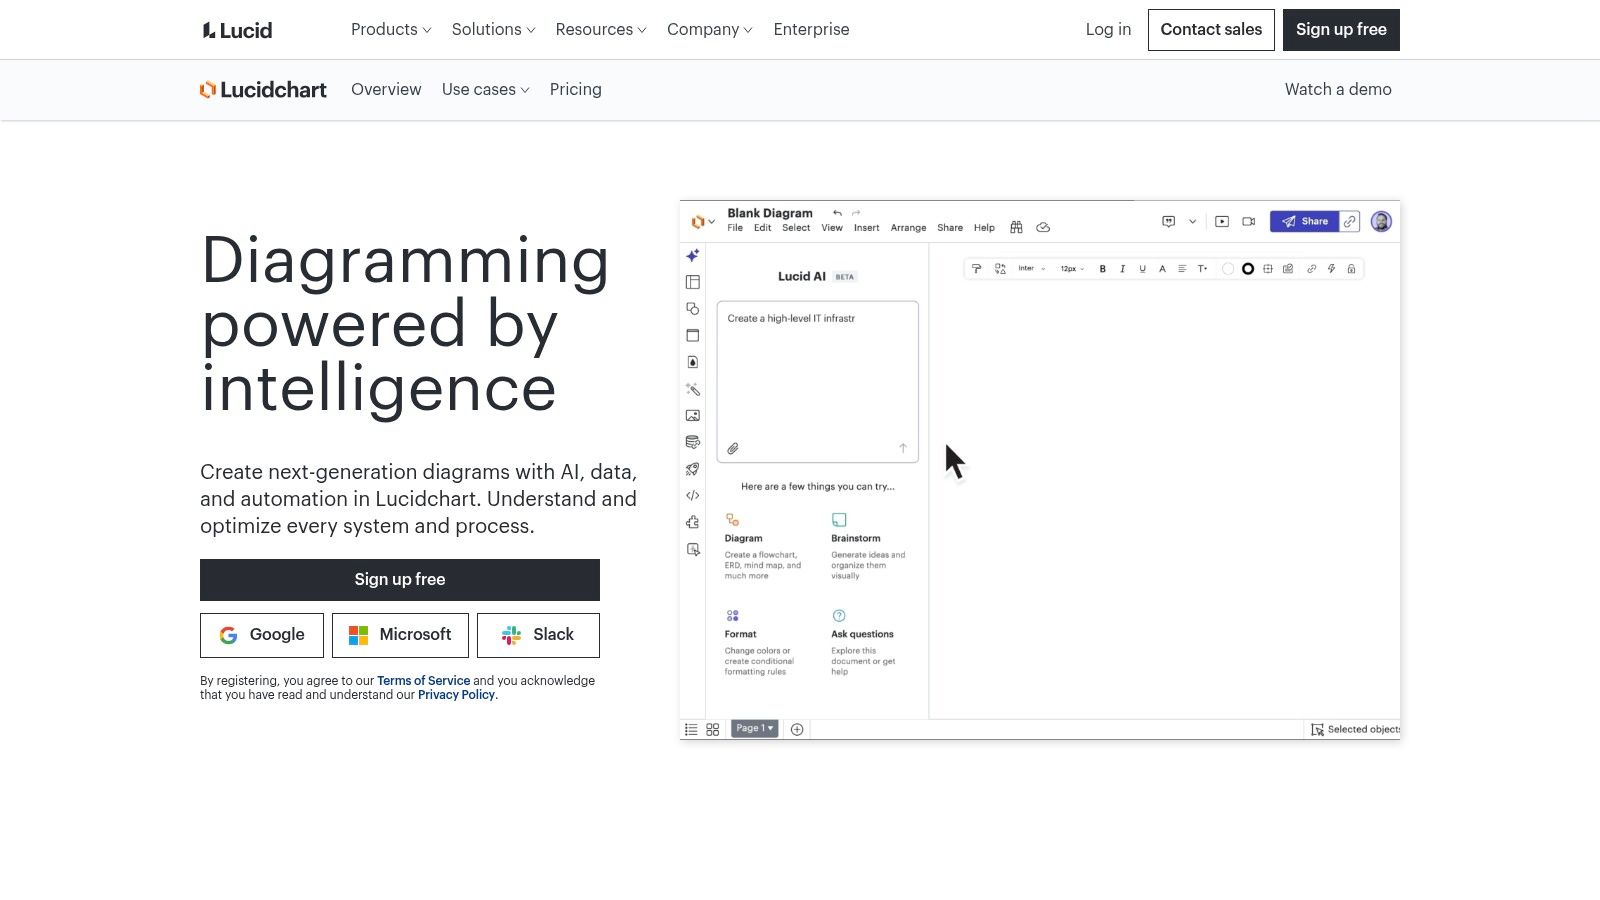Select the rocket launch sidebar icon

(x=692, y=469)
